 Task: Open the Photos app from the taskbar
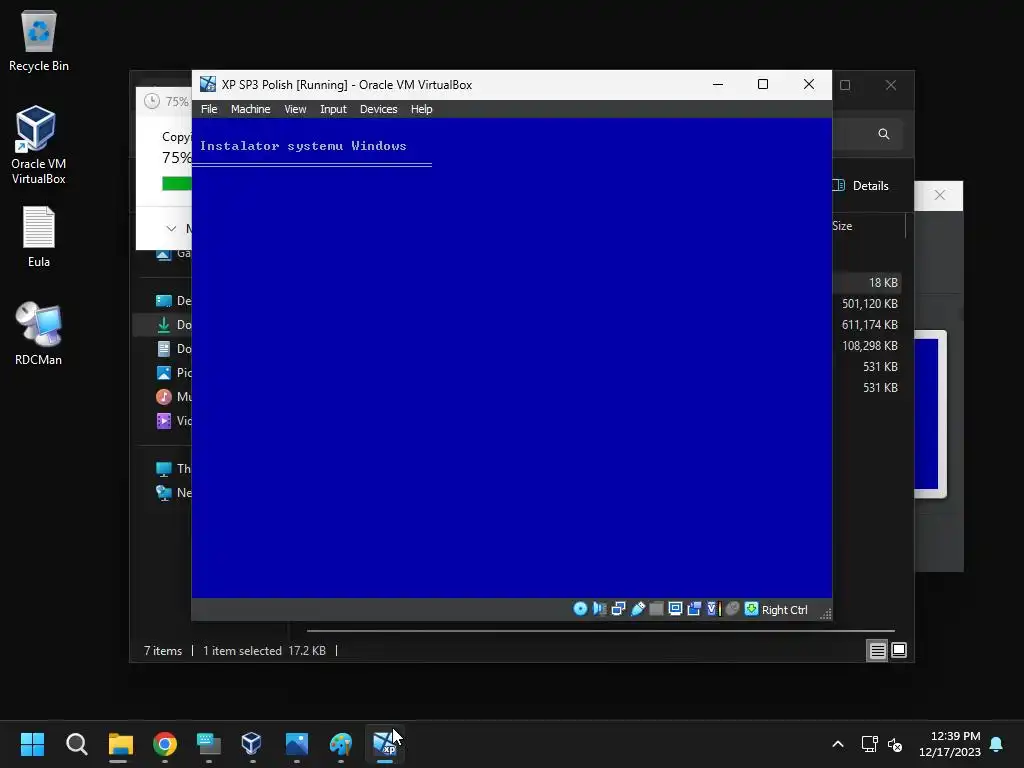pyautogui.click(x=296, y=744)
